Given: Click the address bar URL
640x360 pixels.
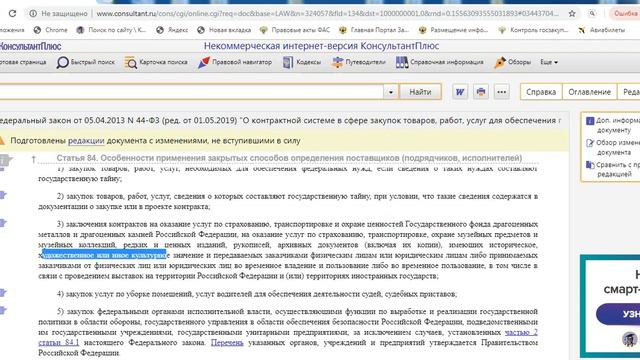Looking at the screenshot, I should coord(327,13).
